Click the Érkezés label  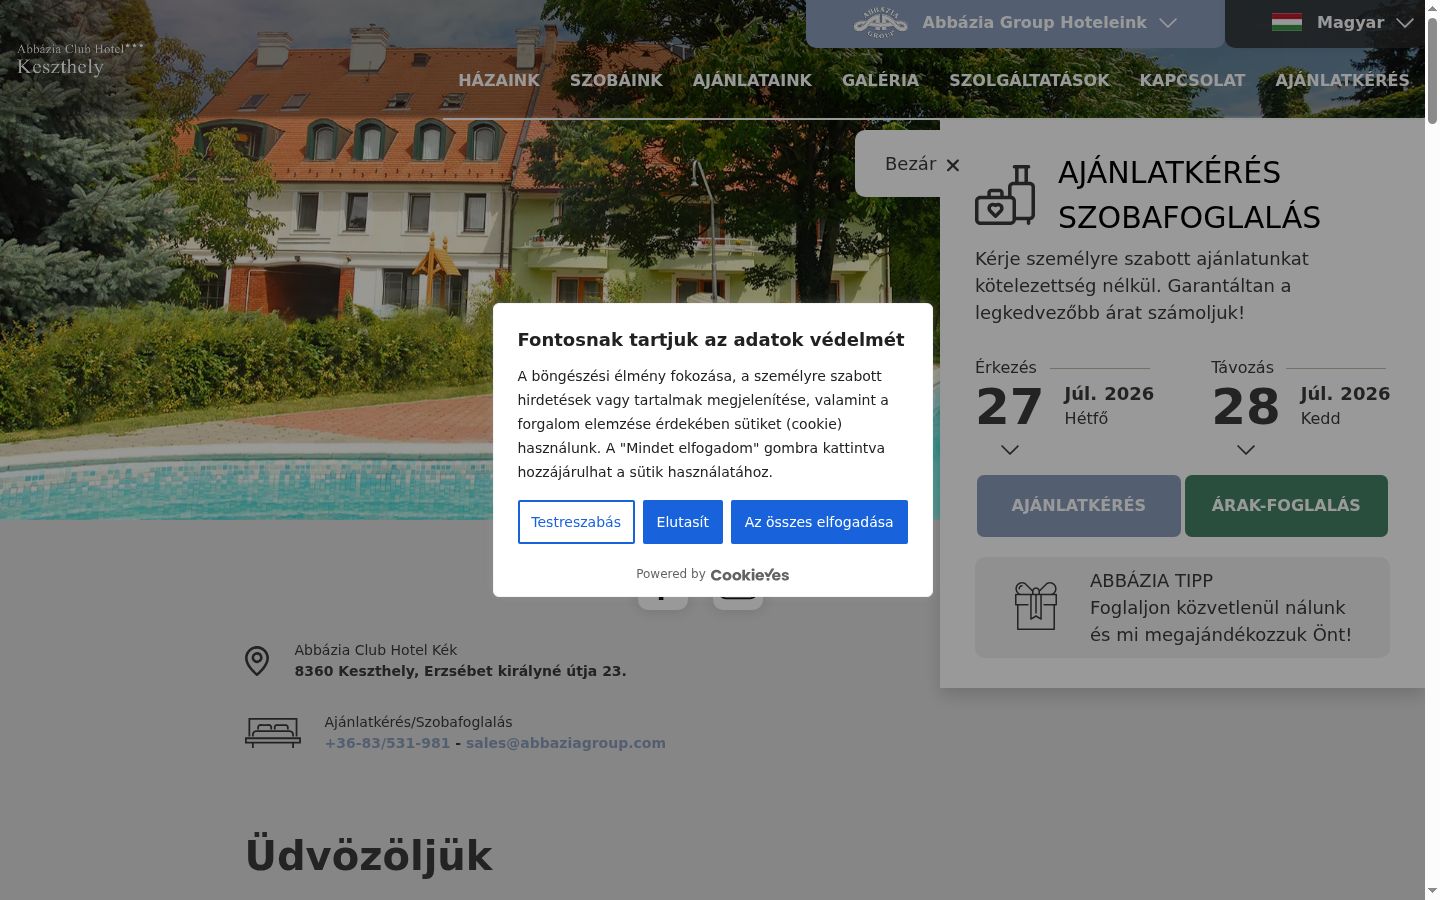pyautogui.click(x=1006, y=367)
